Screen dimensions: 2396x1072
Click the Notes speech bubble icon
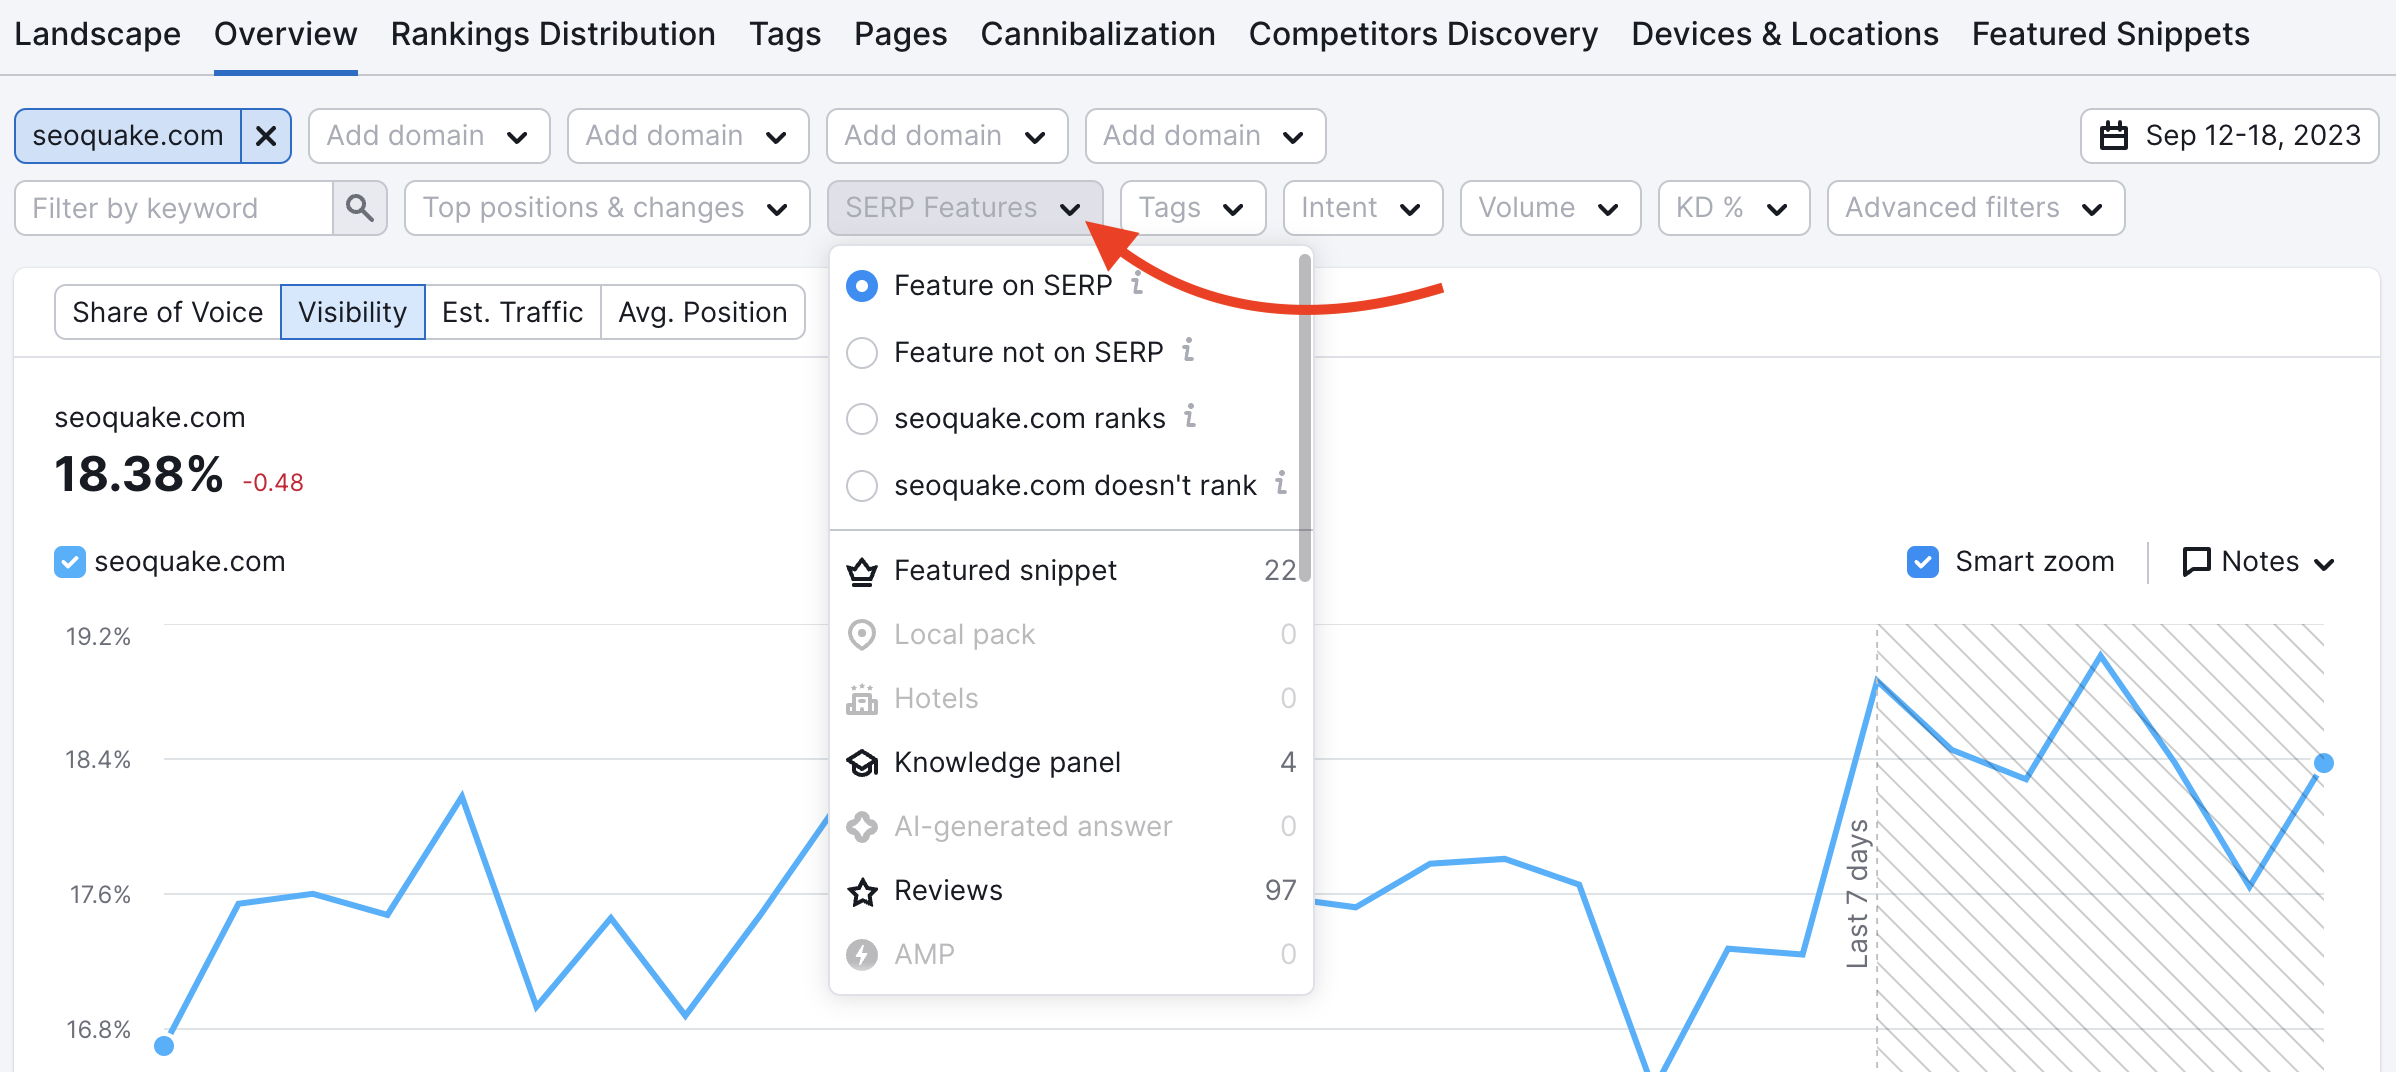coord(2196,562)
